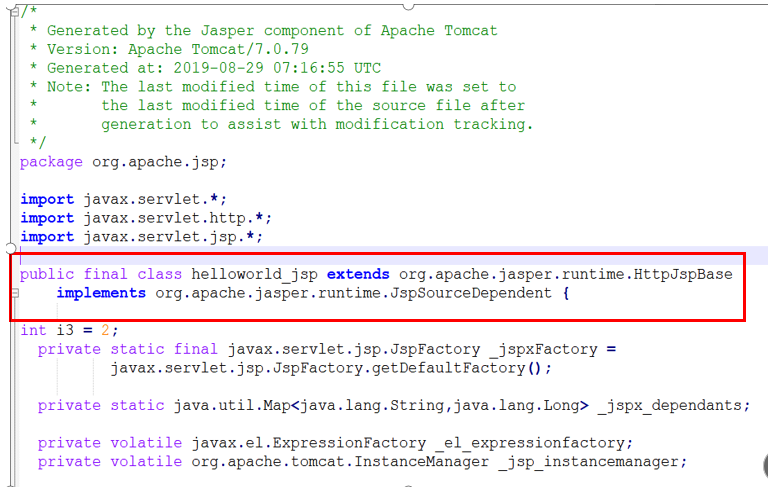Screen dimensions: 769x489
Task: Click on 'javax.servlet.http.*;' import line
Action: (178, 218)
